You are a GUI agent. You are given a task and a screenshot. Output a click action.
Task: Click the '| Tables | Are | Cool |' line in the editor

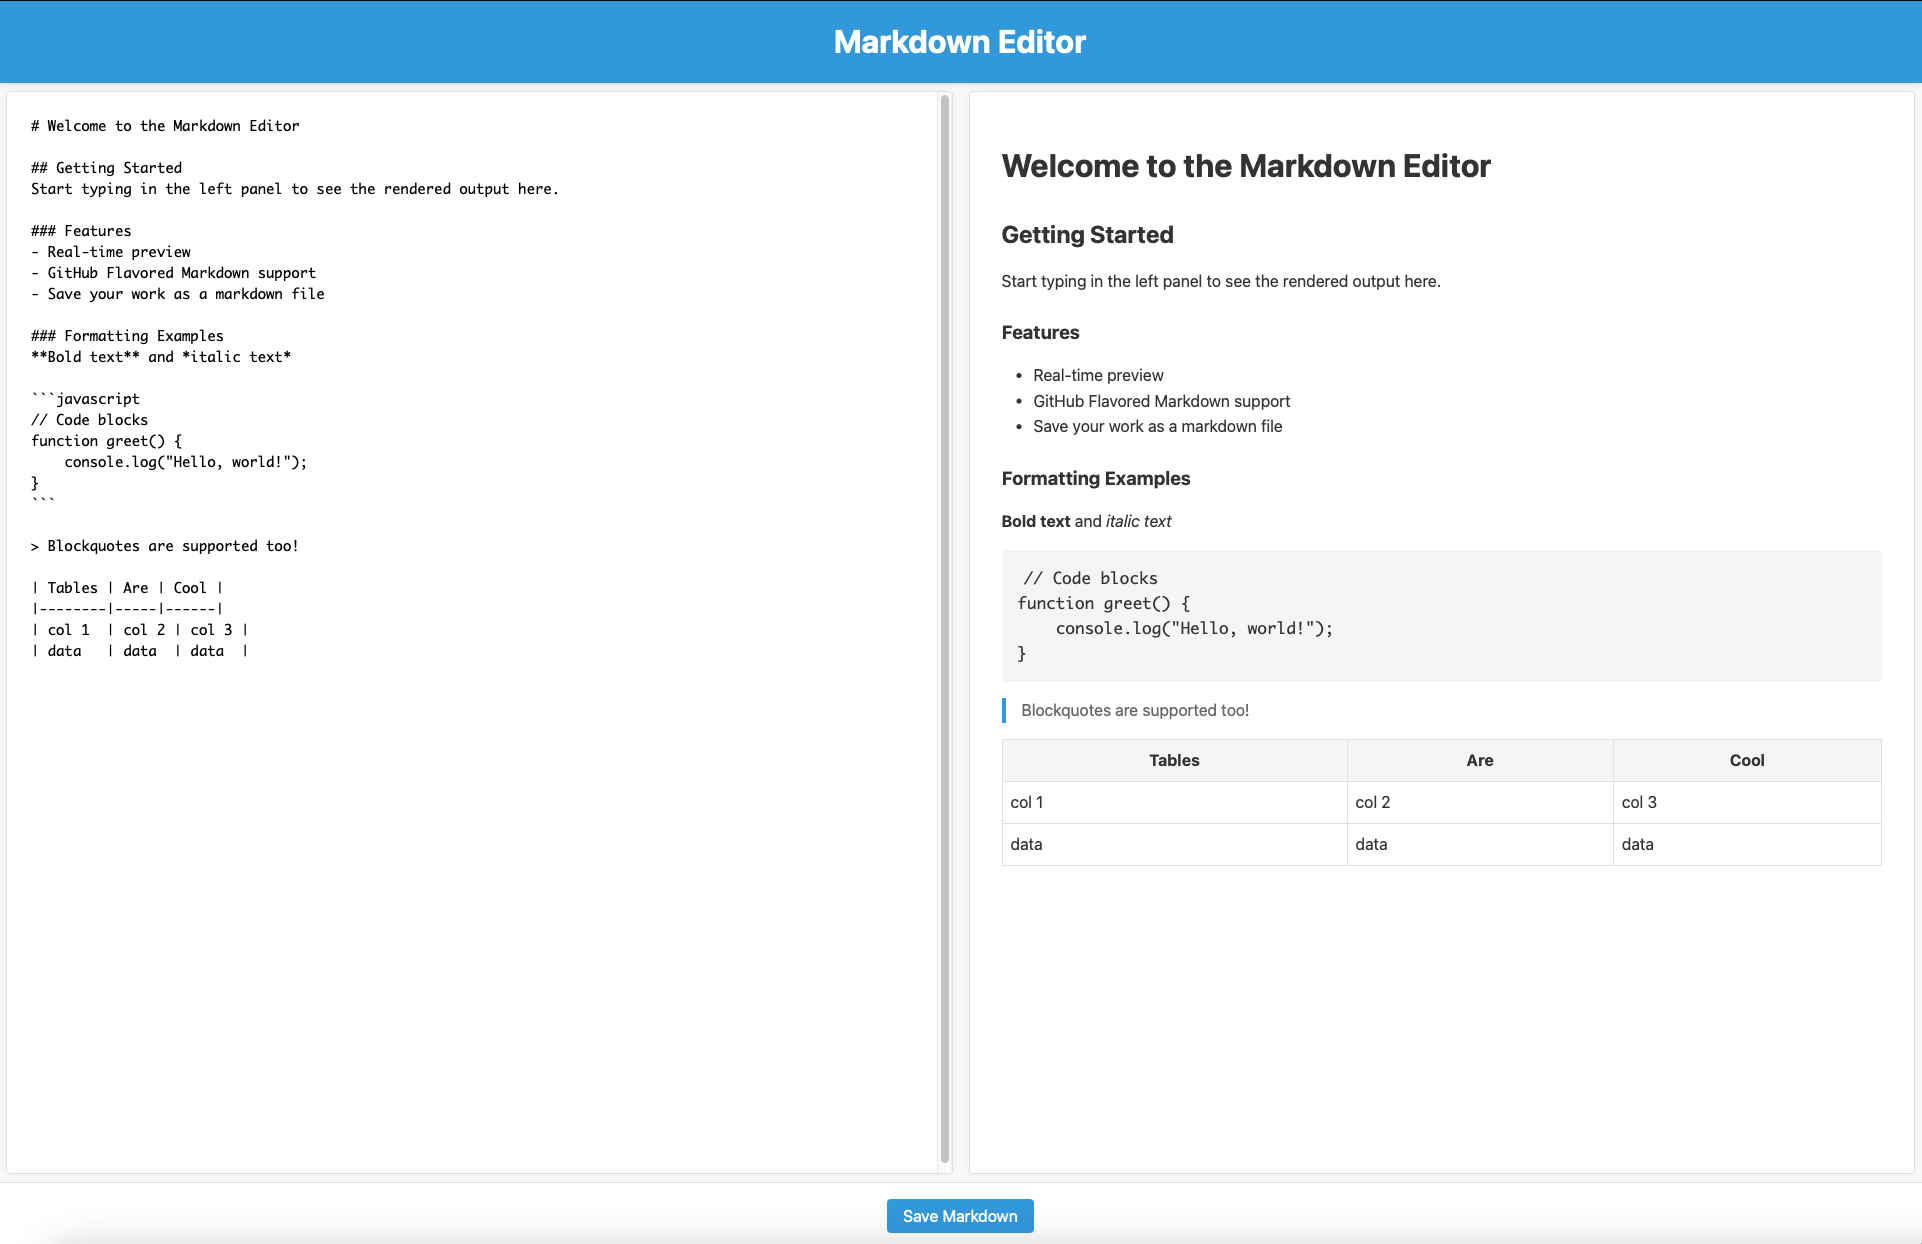click(x=127, y=588)
